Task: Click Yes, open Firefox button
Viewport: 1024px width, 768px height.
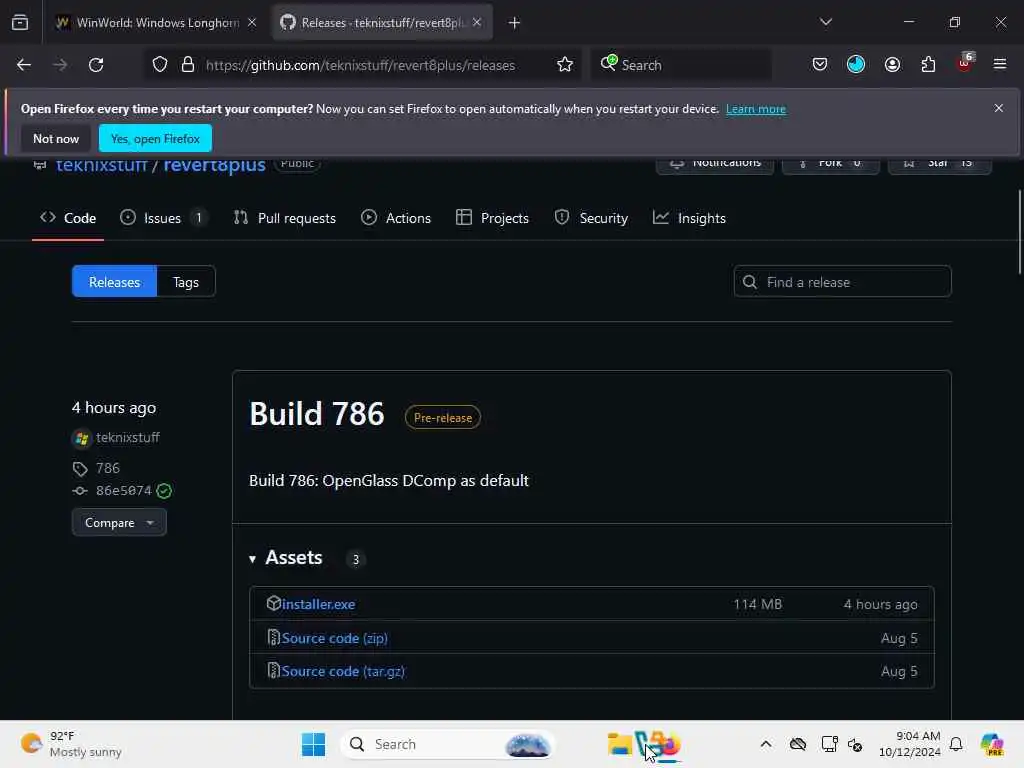Action: pos(155,138)
